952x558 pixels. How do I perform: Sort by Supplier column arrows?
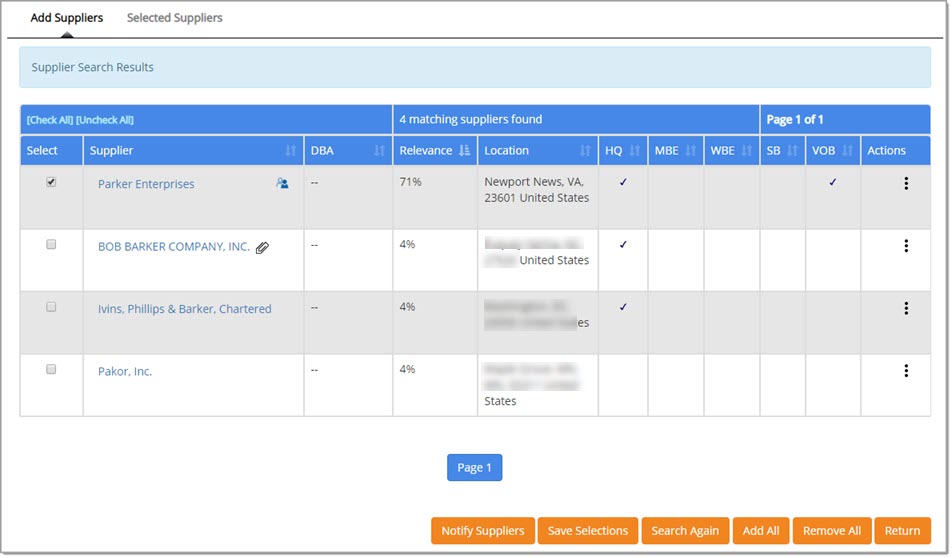point(291,151)
